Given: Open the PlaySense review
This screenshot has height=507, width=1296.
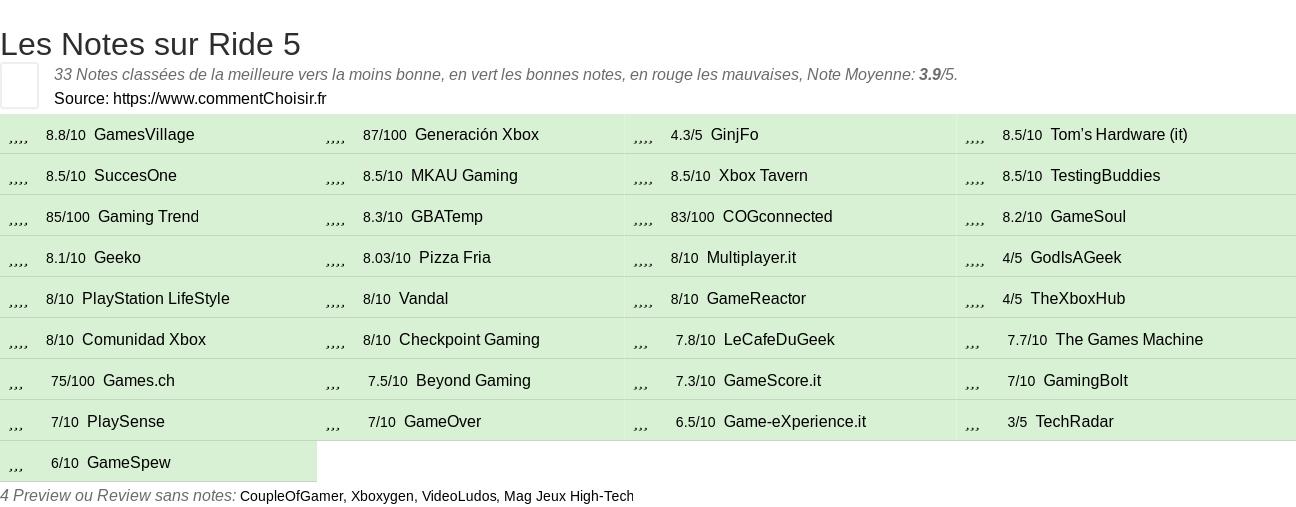Looking at the screenshot, I should click(126, 422).
